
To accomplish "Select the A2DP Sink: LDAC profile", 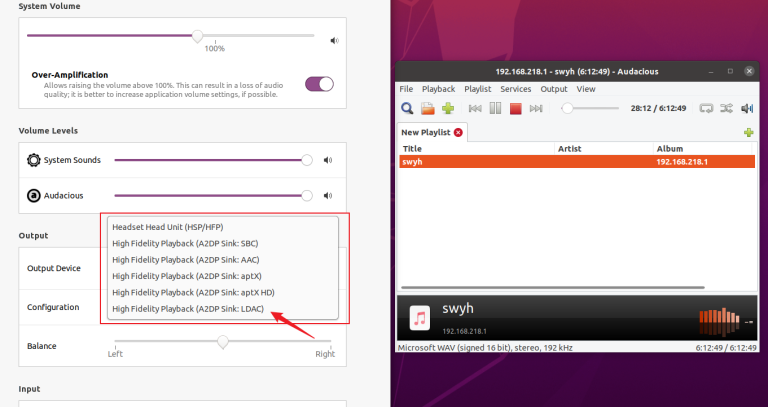I will coord(188,309).
